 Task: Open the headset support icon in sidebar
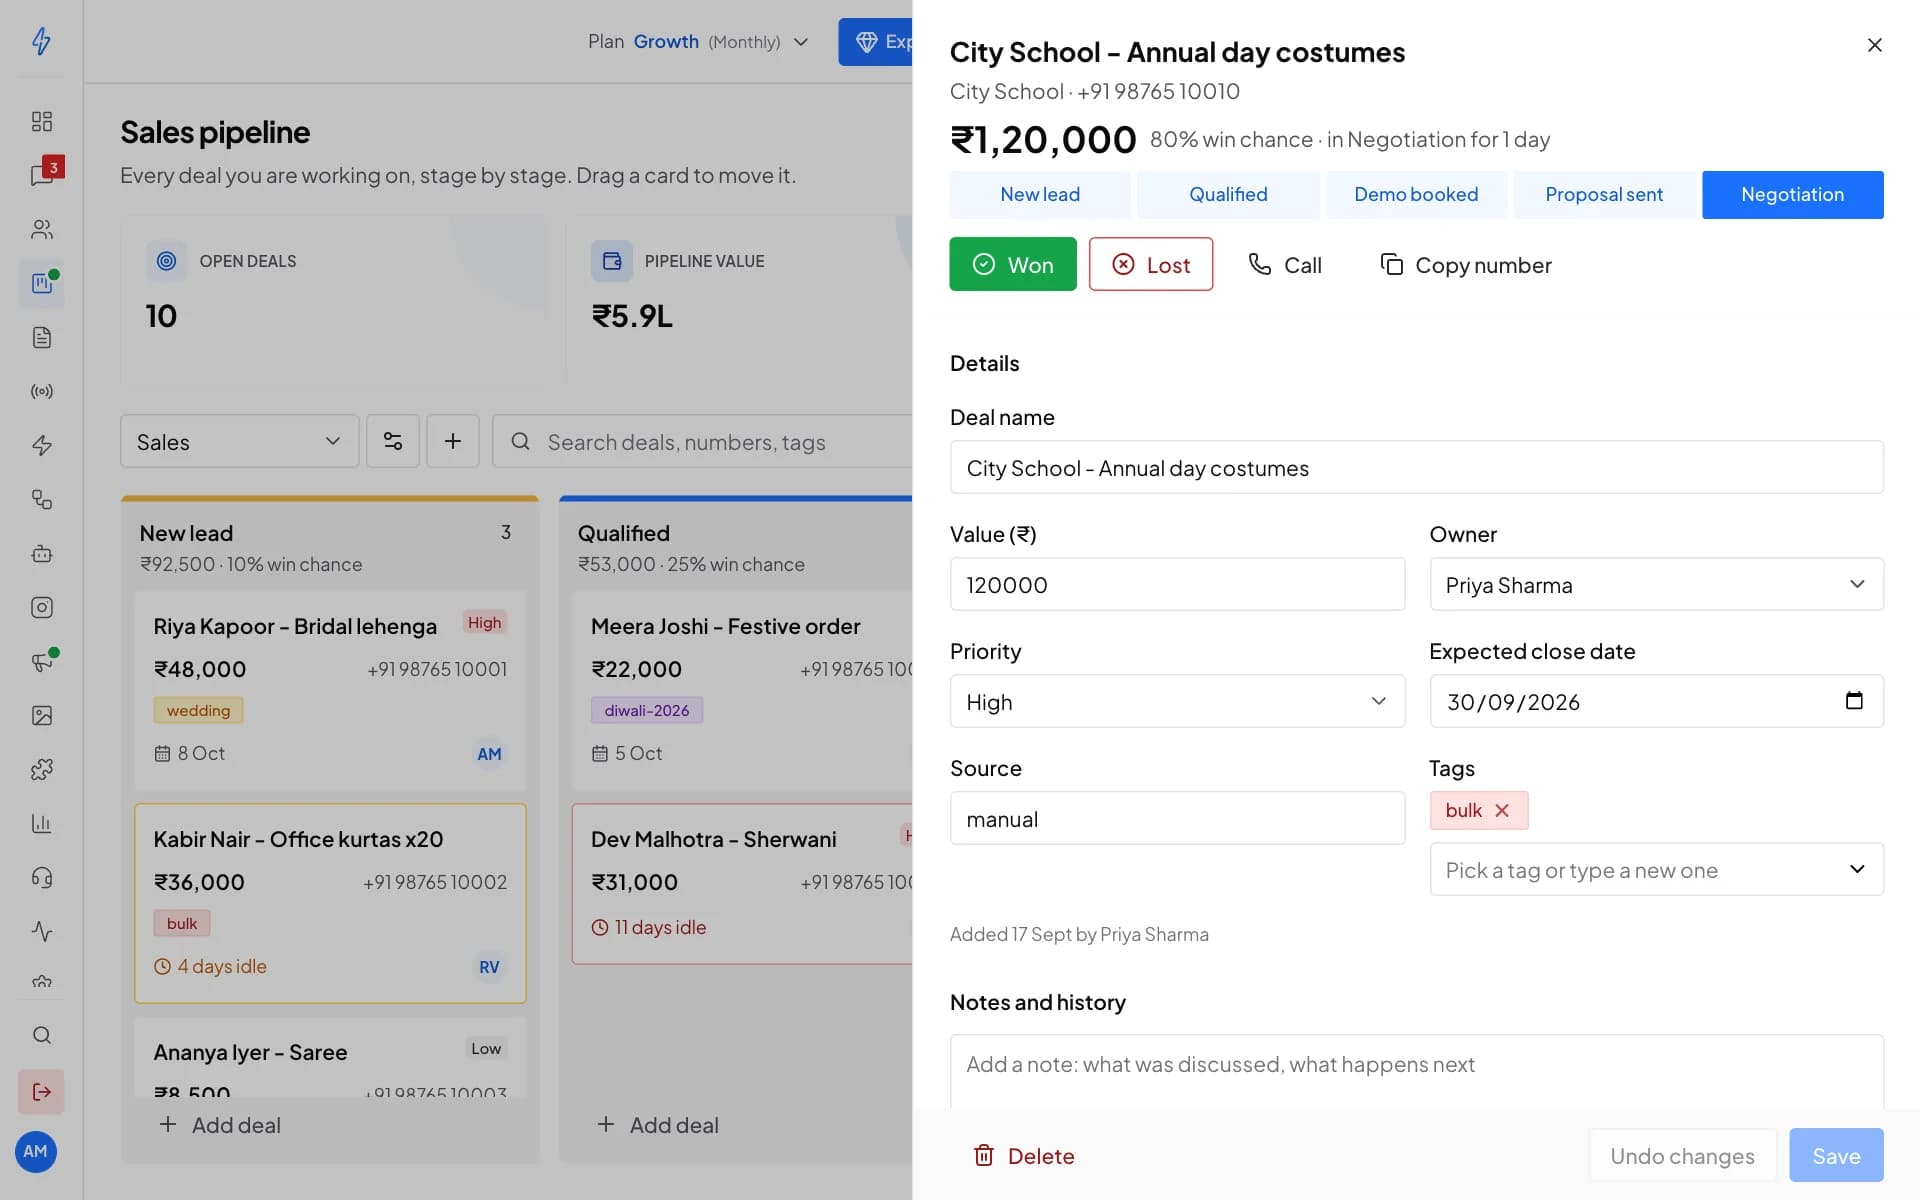click(x=41, y=877)
